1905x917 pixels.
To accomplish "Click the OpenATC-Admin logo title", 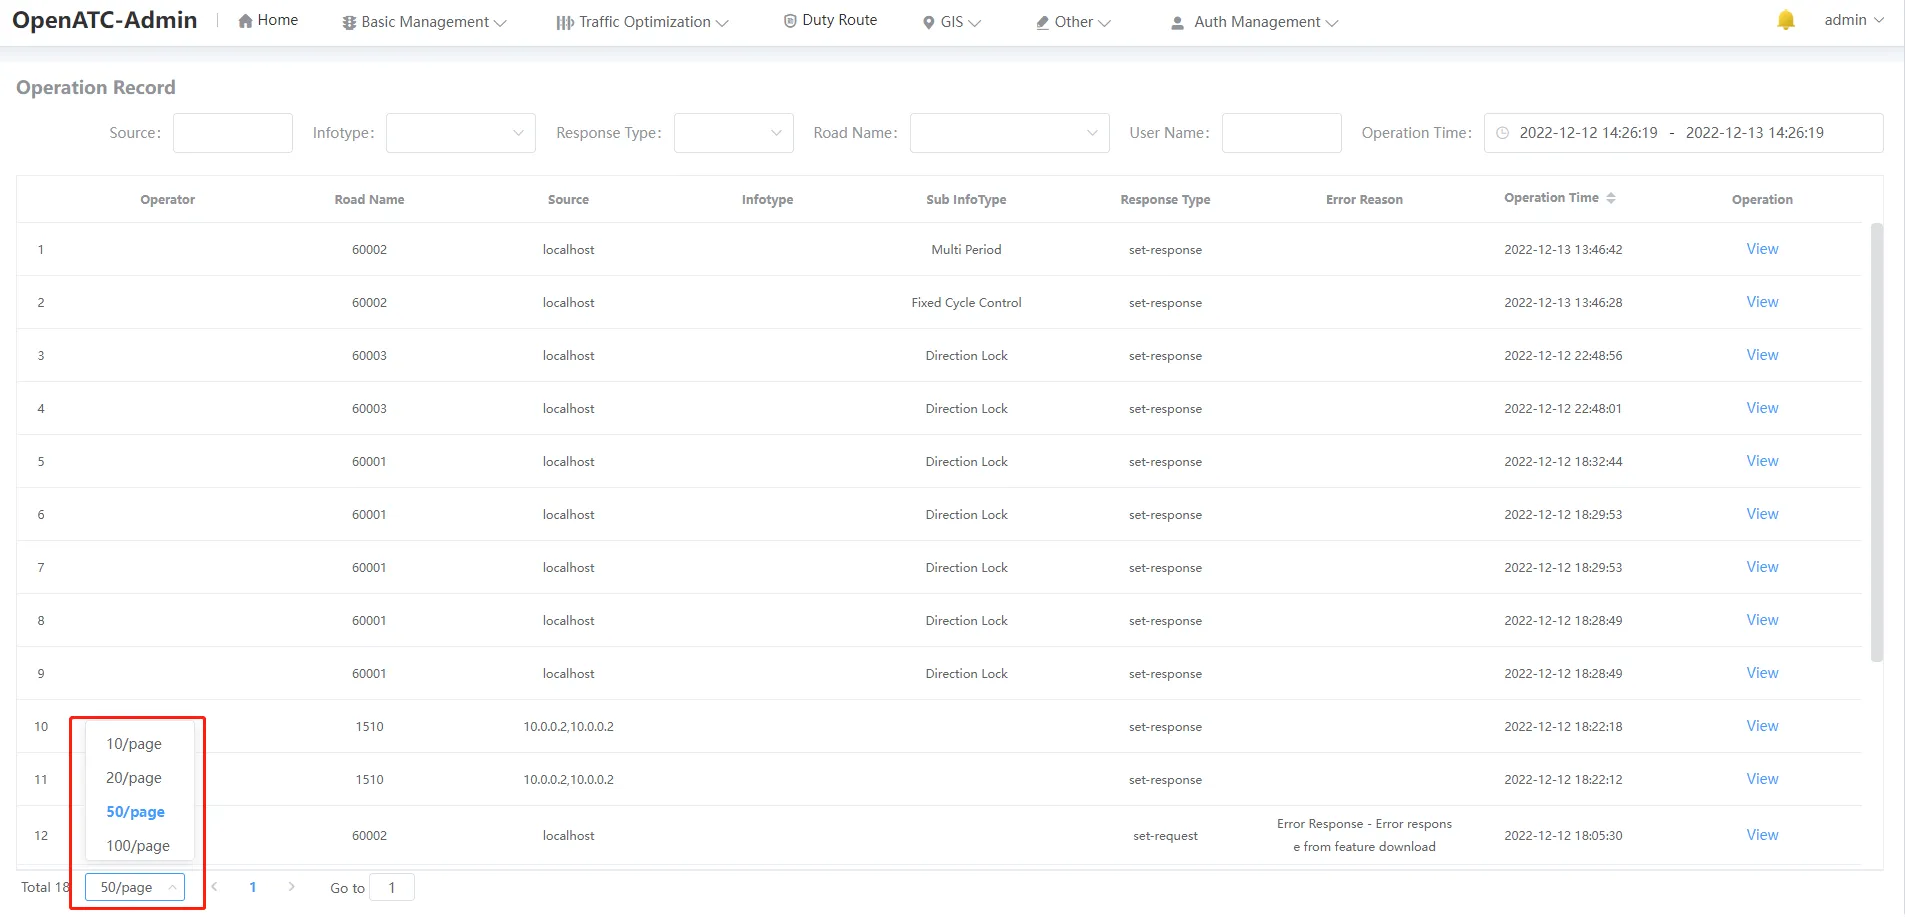I will (x=105, y=20).
